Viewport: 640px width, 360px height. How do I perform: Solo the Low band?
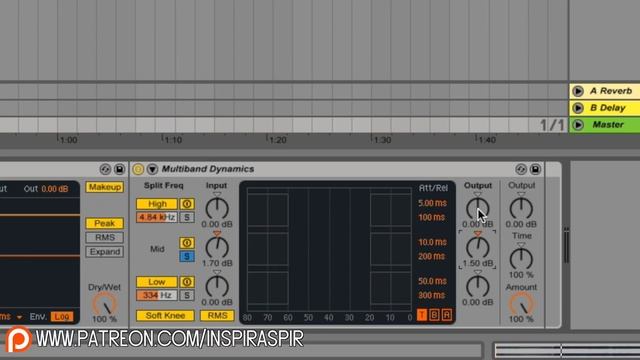coord(187,295)
